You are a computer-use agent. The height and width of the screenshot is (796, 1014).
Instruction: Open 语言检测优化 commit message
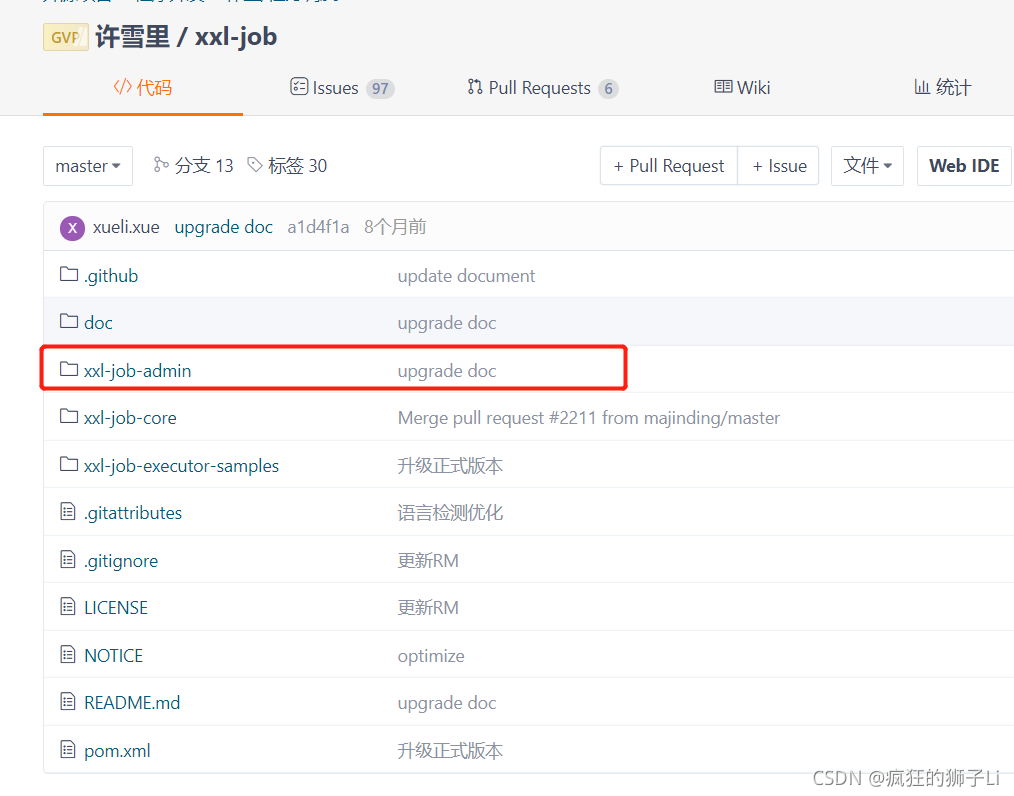tap(450, 513)
